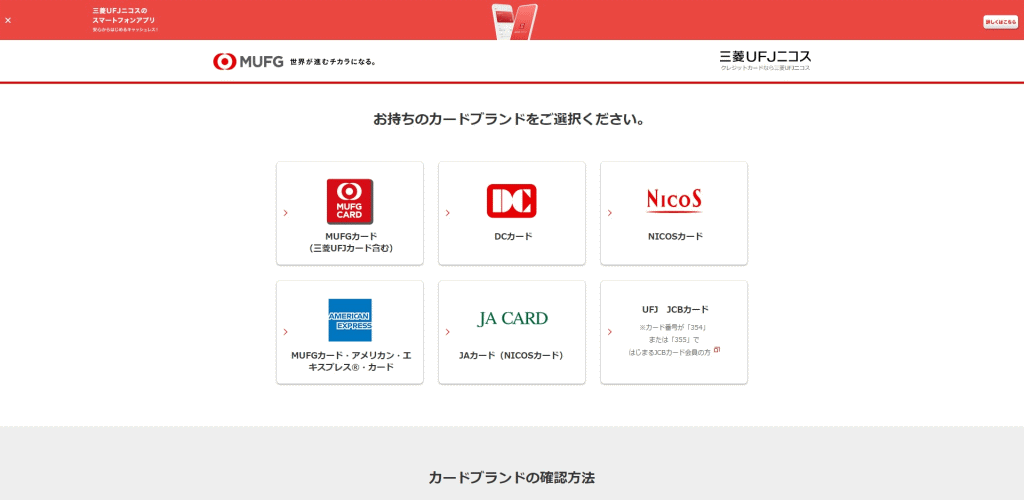Click the 詳しくはこちら button in banner
The height and width of the screenshot is (500, 1024).
pos(1000,22)
